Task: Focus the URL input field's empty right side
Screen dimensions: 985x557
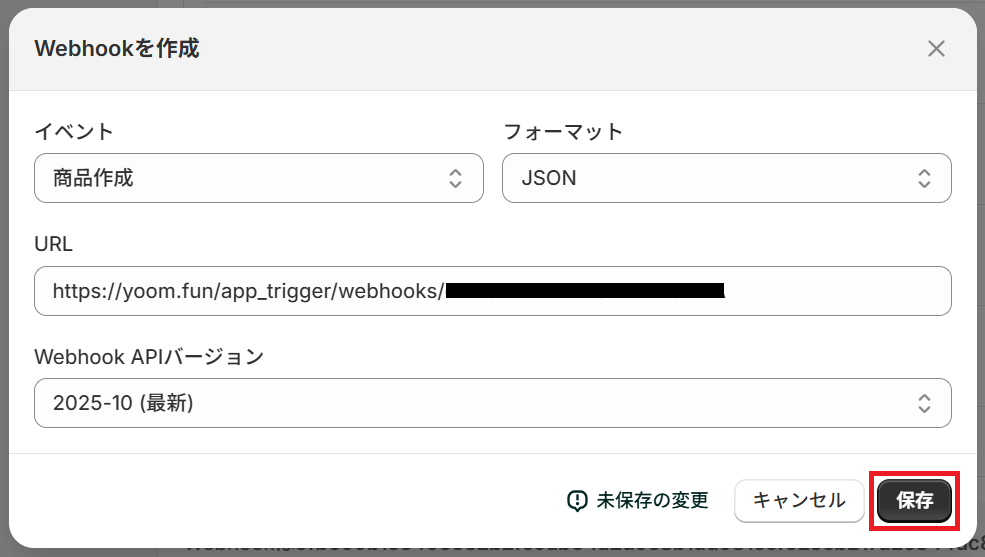Action: (x=840, y=291)
